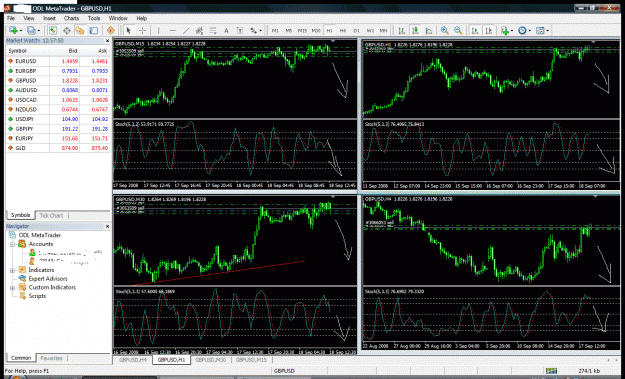This screenshot has width=625, height=379.
Task: Select the Vertical Line drawing tool
Action: [x=159, y=30]
